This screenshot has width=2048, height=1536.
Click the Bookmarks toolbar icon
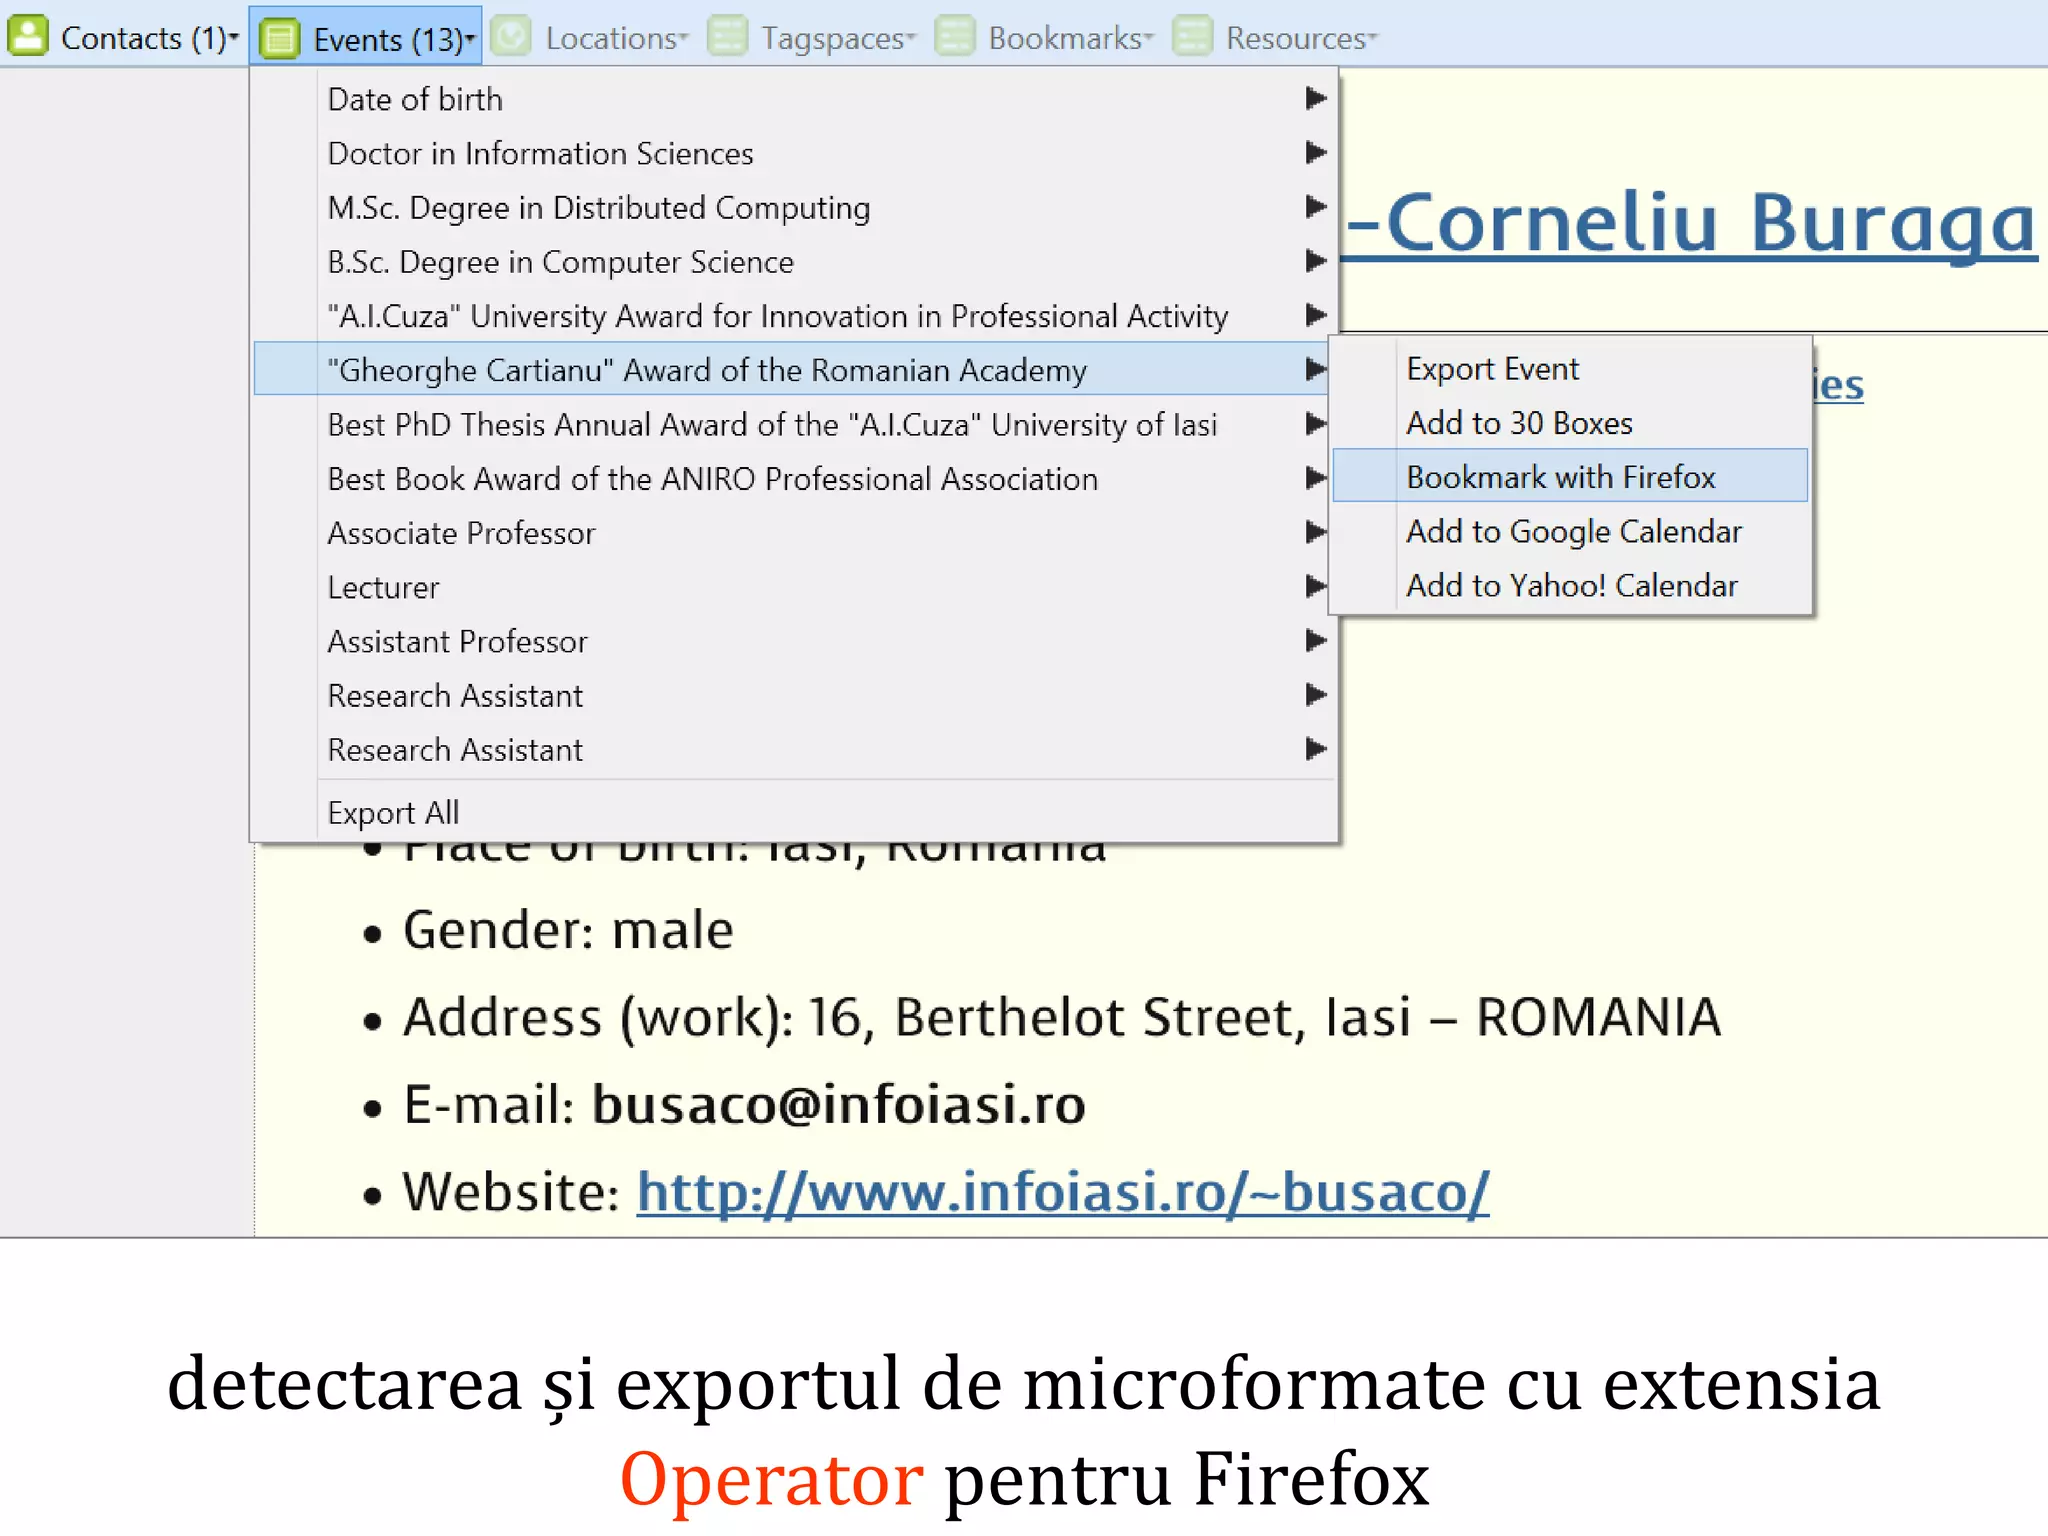[955, 37]
